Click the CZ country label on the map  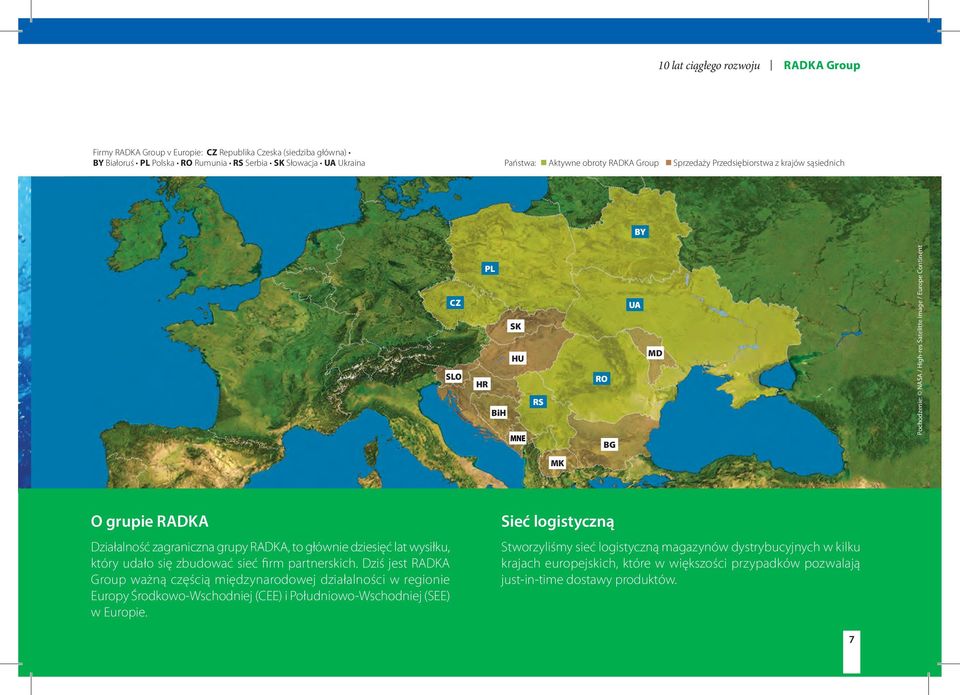coord(455,302)
